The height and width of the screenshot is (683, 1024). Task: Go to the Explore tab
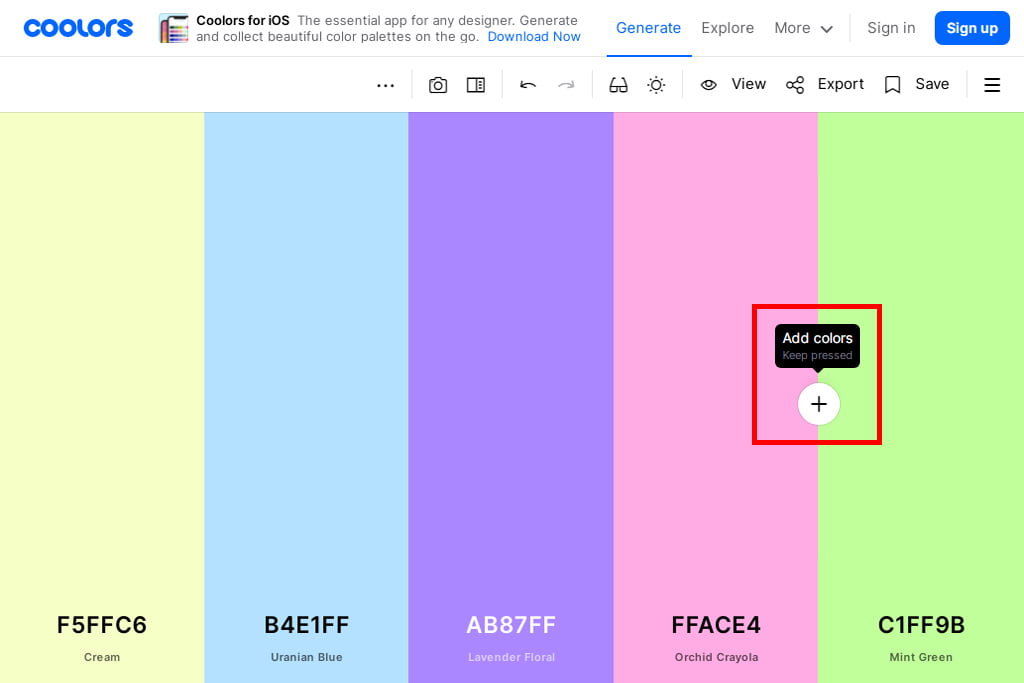pos(727,28)
